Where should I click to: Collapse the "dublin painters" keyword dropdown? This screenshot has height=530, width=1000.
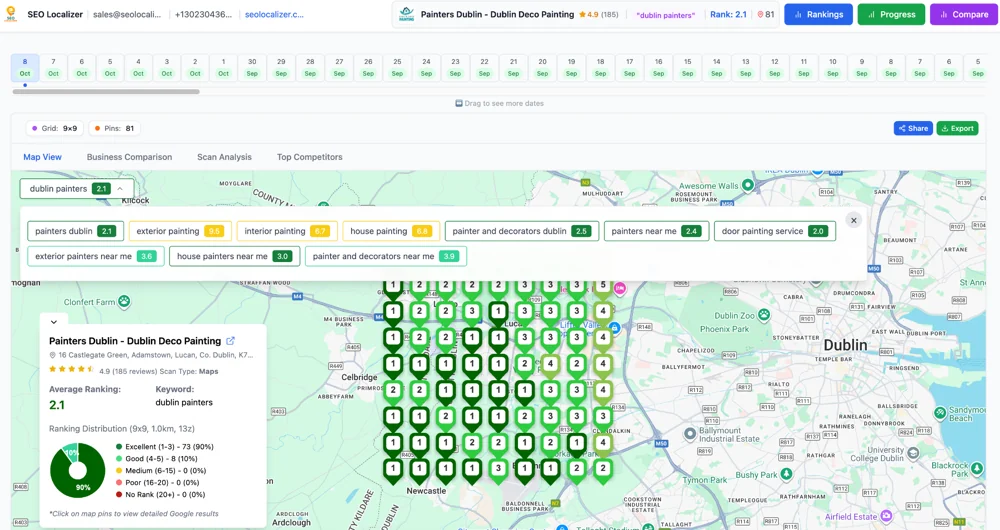tap(120, 188)
